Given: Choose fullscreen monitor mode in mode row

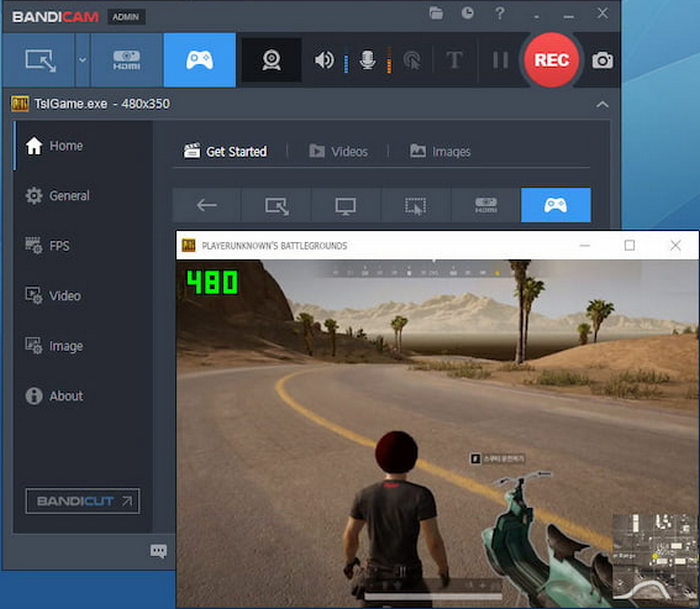Looking at the screenshot, I should pyautogui.click(x=346, y=205).
